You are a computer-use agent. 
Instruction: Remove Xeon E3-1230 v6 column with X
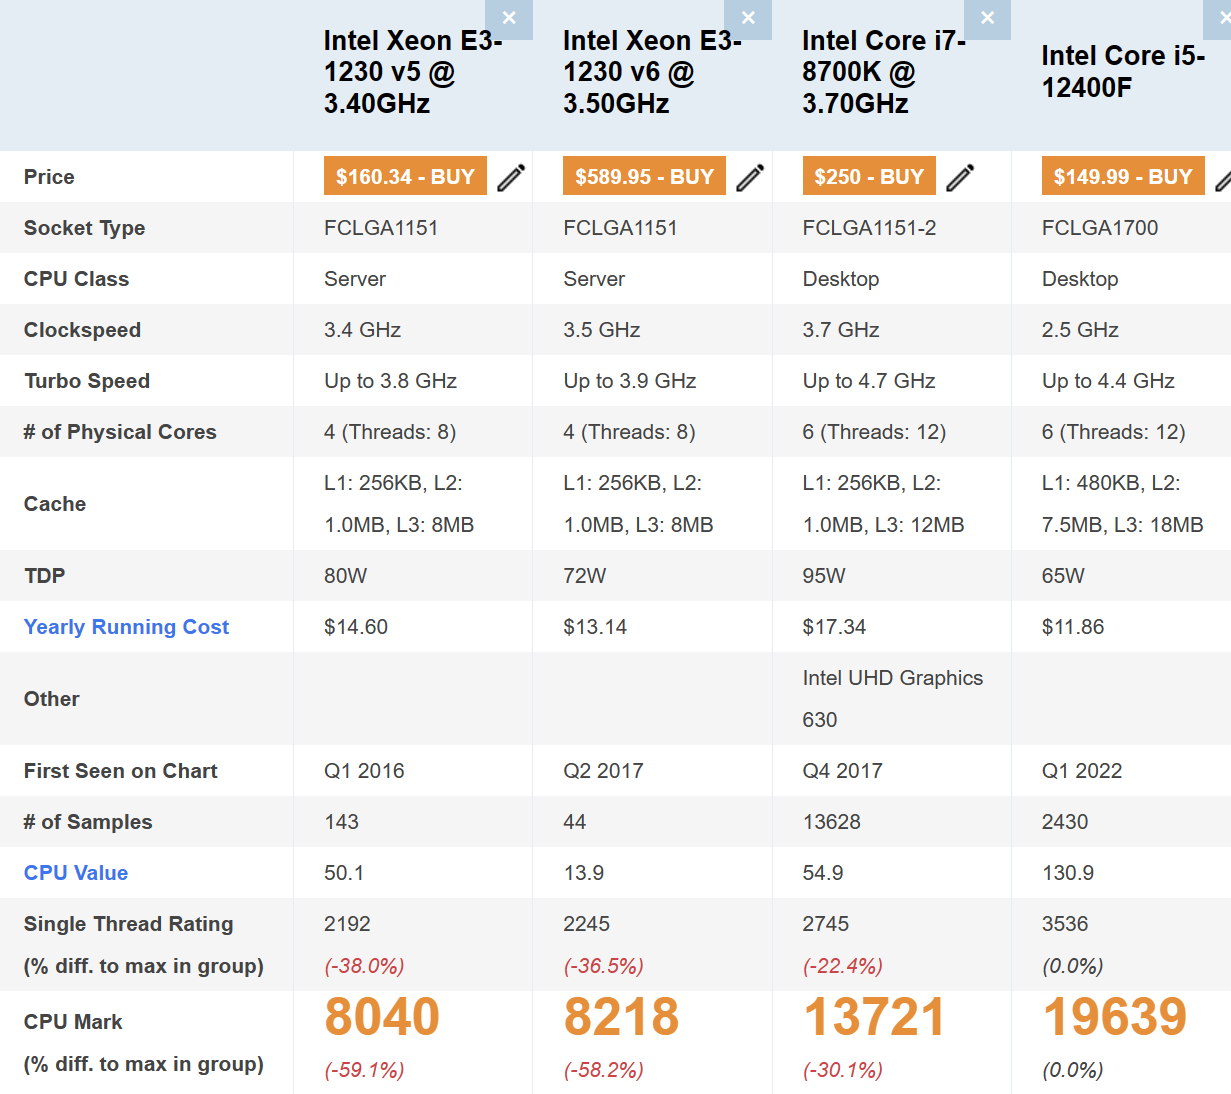click(748, 18)
